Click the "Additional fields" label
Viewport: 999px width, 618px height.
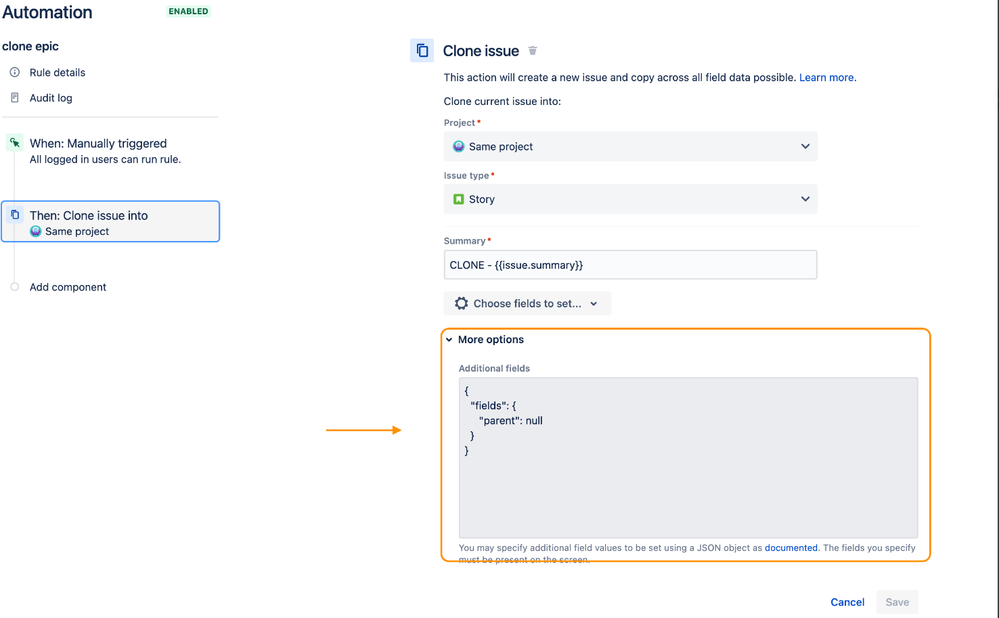[494, 368]
